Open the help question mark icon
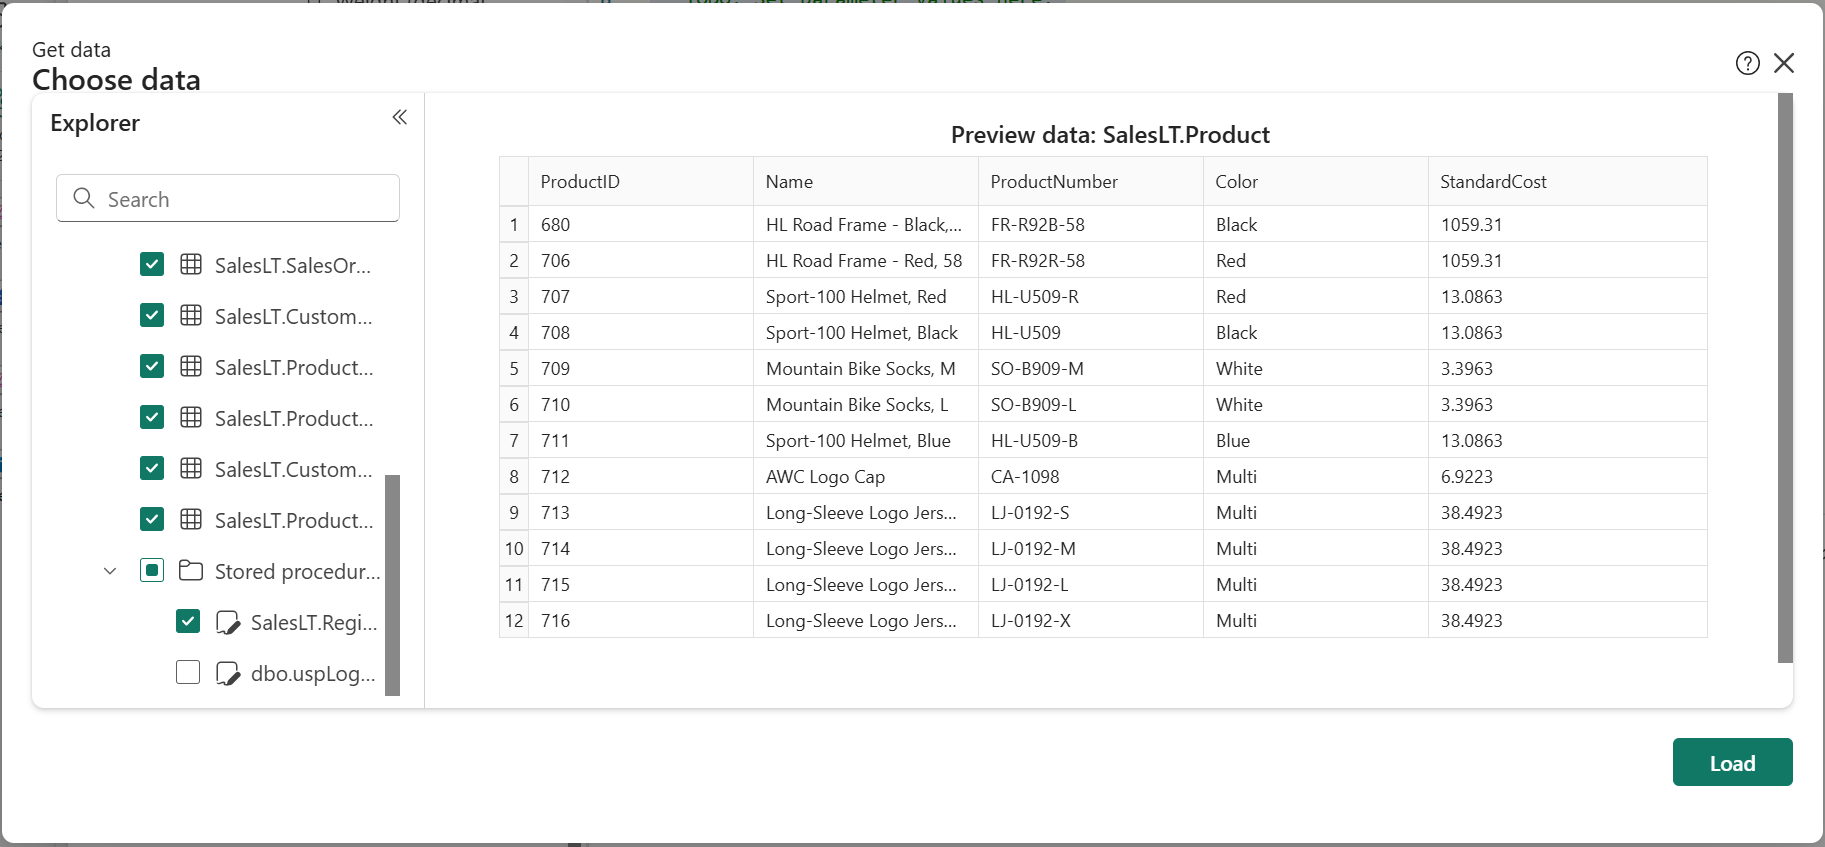 coord(1747,64)
